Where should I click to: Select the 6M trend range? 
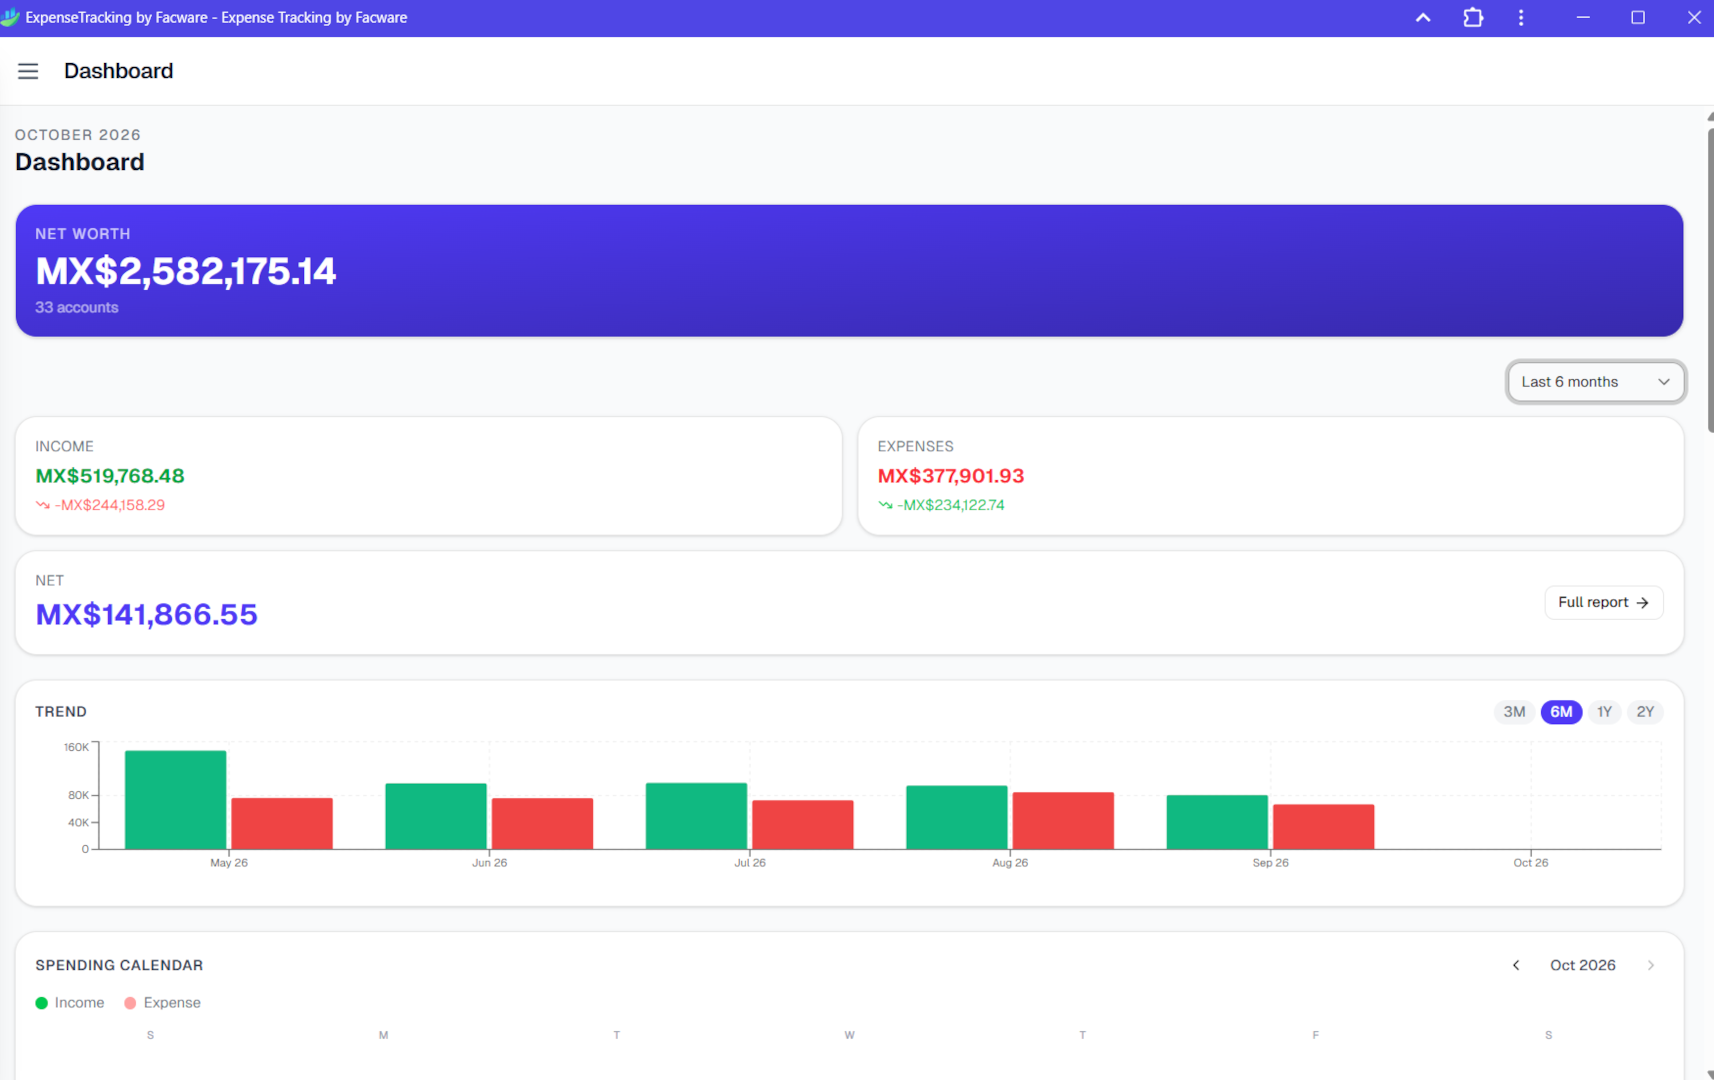[x=1561, y=712]
